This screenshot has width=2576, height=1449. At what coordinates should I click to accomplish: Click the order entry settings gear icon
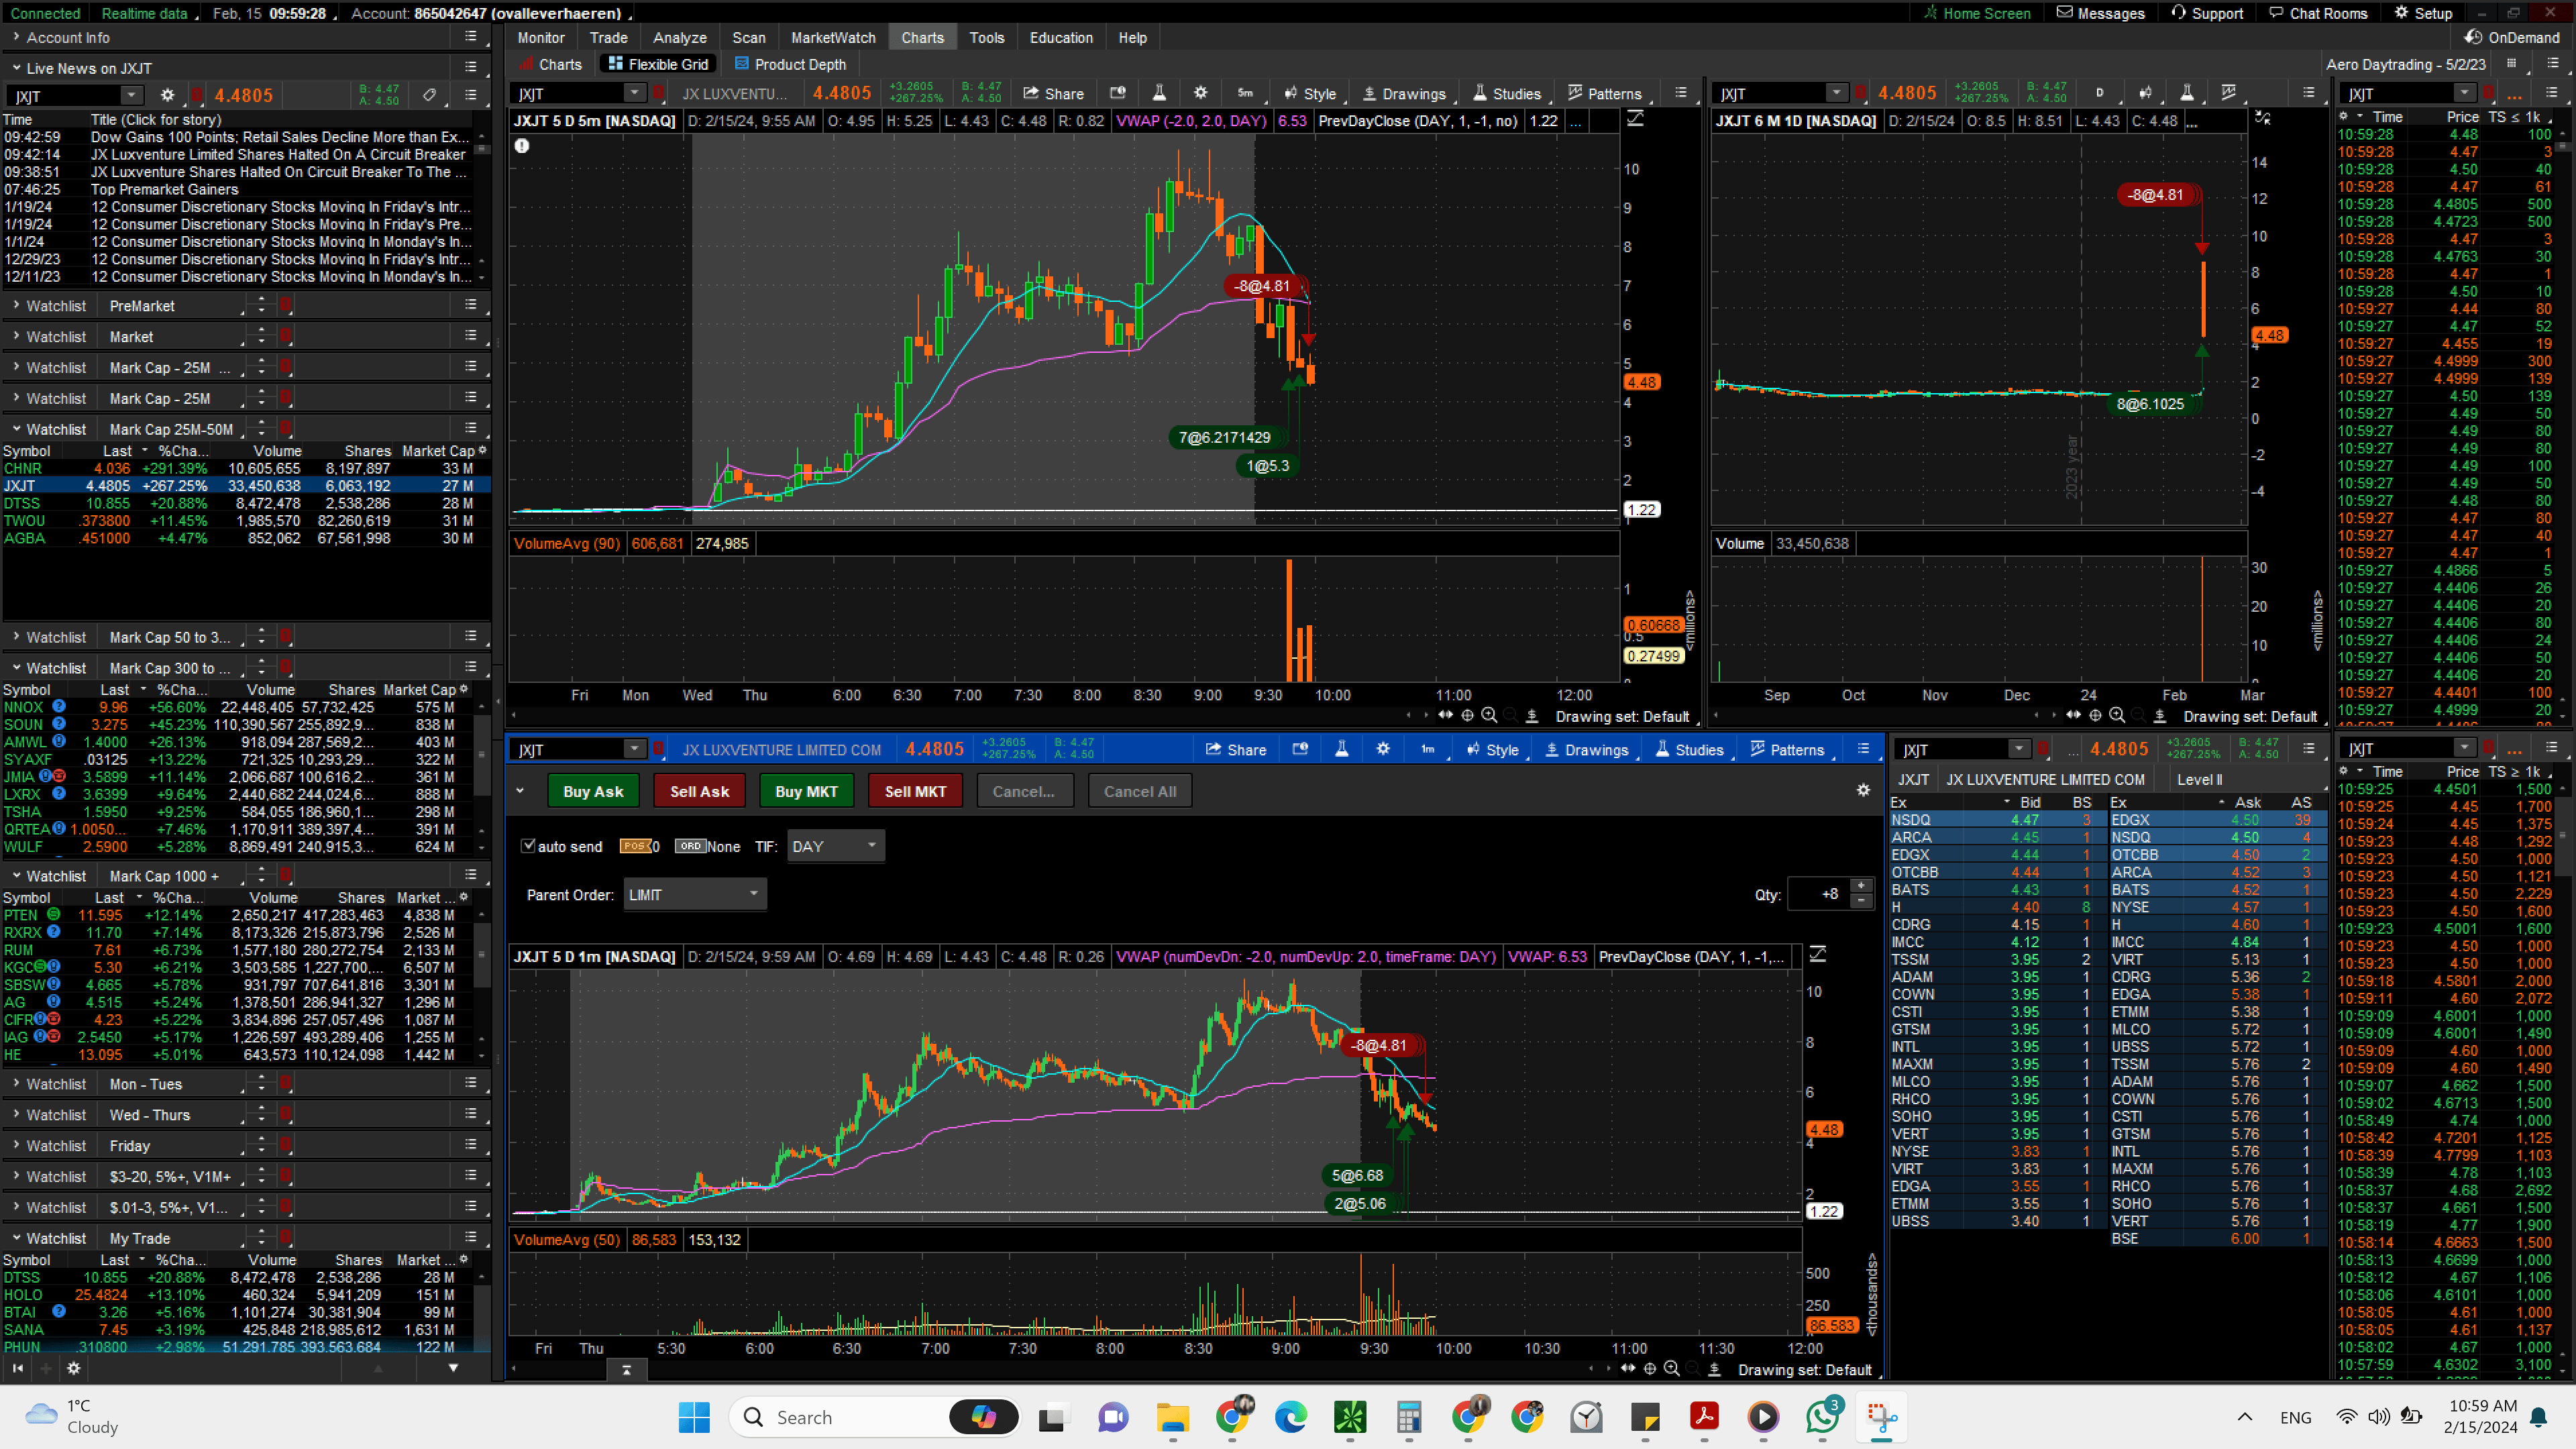pyautogui.click(x=1863, y=790)
